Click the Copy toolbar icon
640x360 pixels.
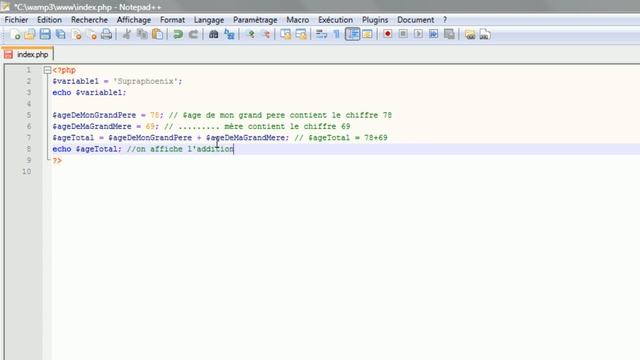tap(142, 35)
